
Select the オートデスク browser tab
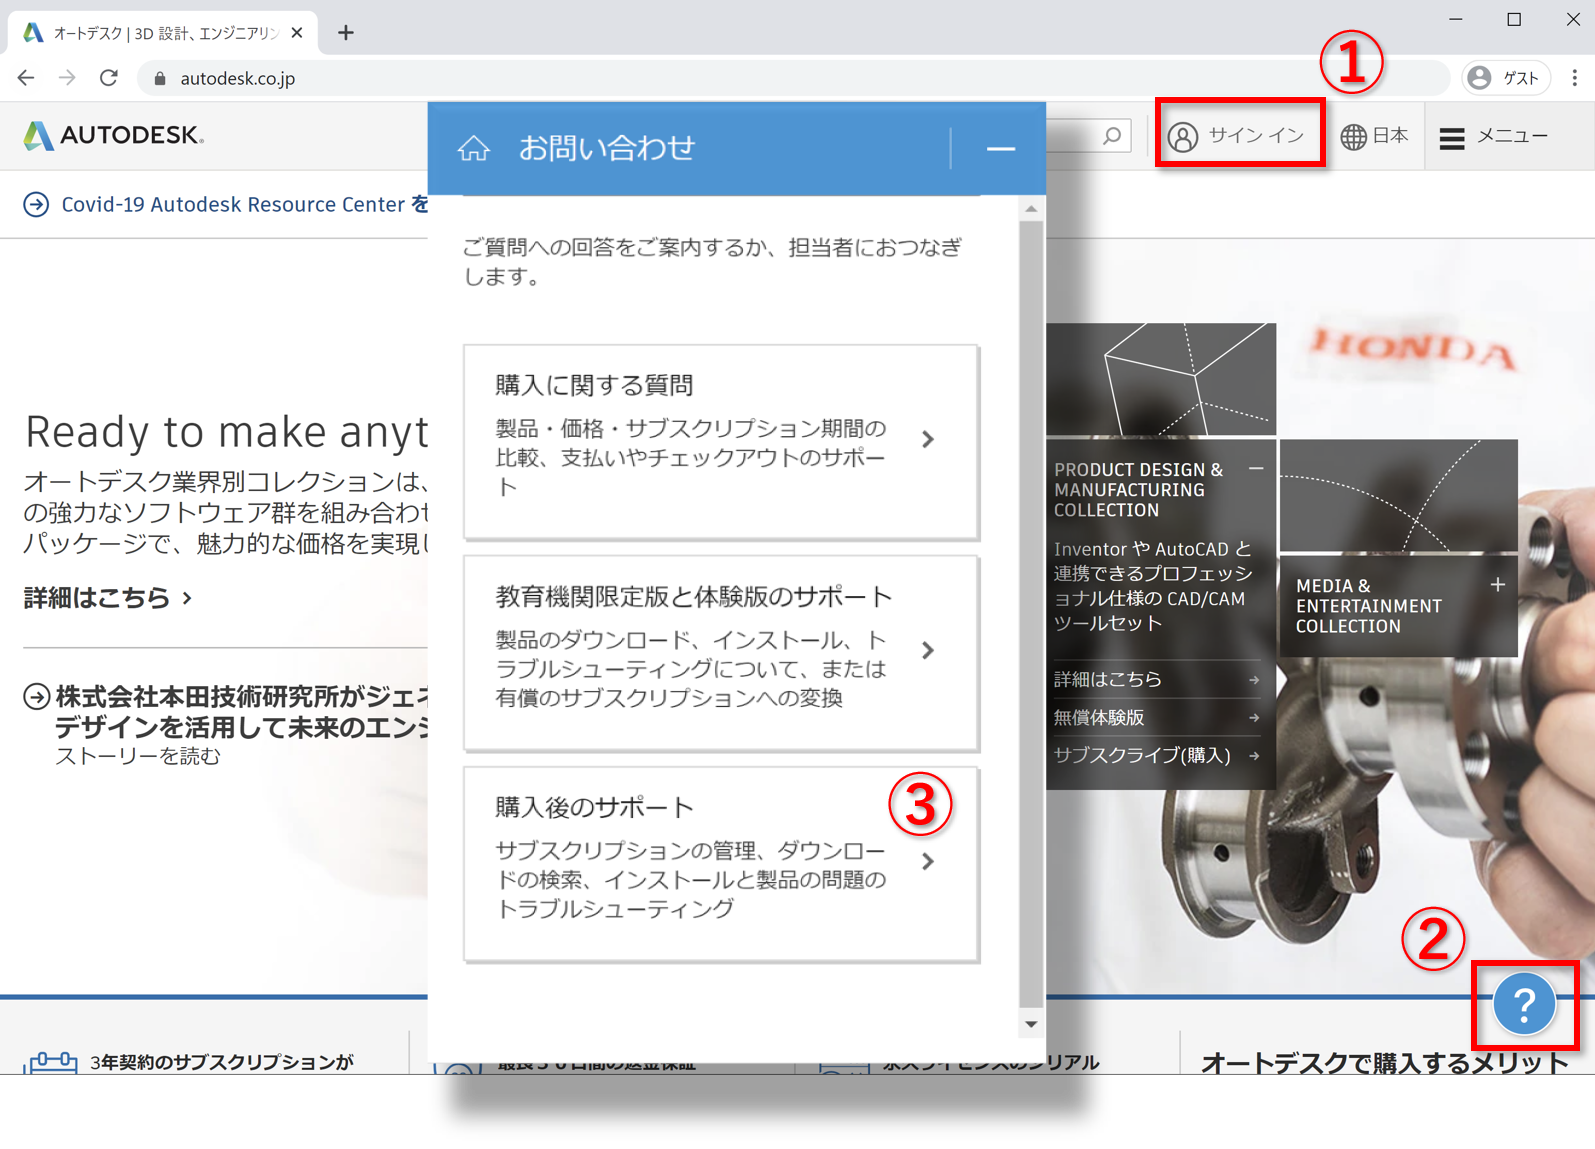coord(163,33)
